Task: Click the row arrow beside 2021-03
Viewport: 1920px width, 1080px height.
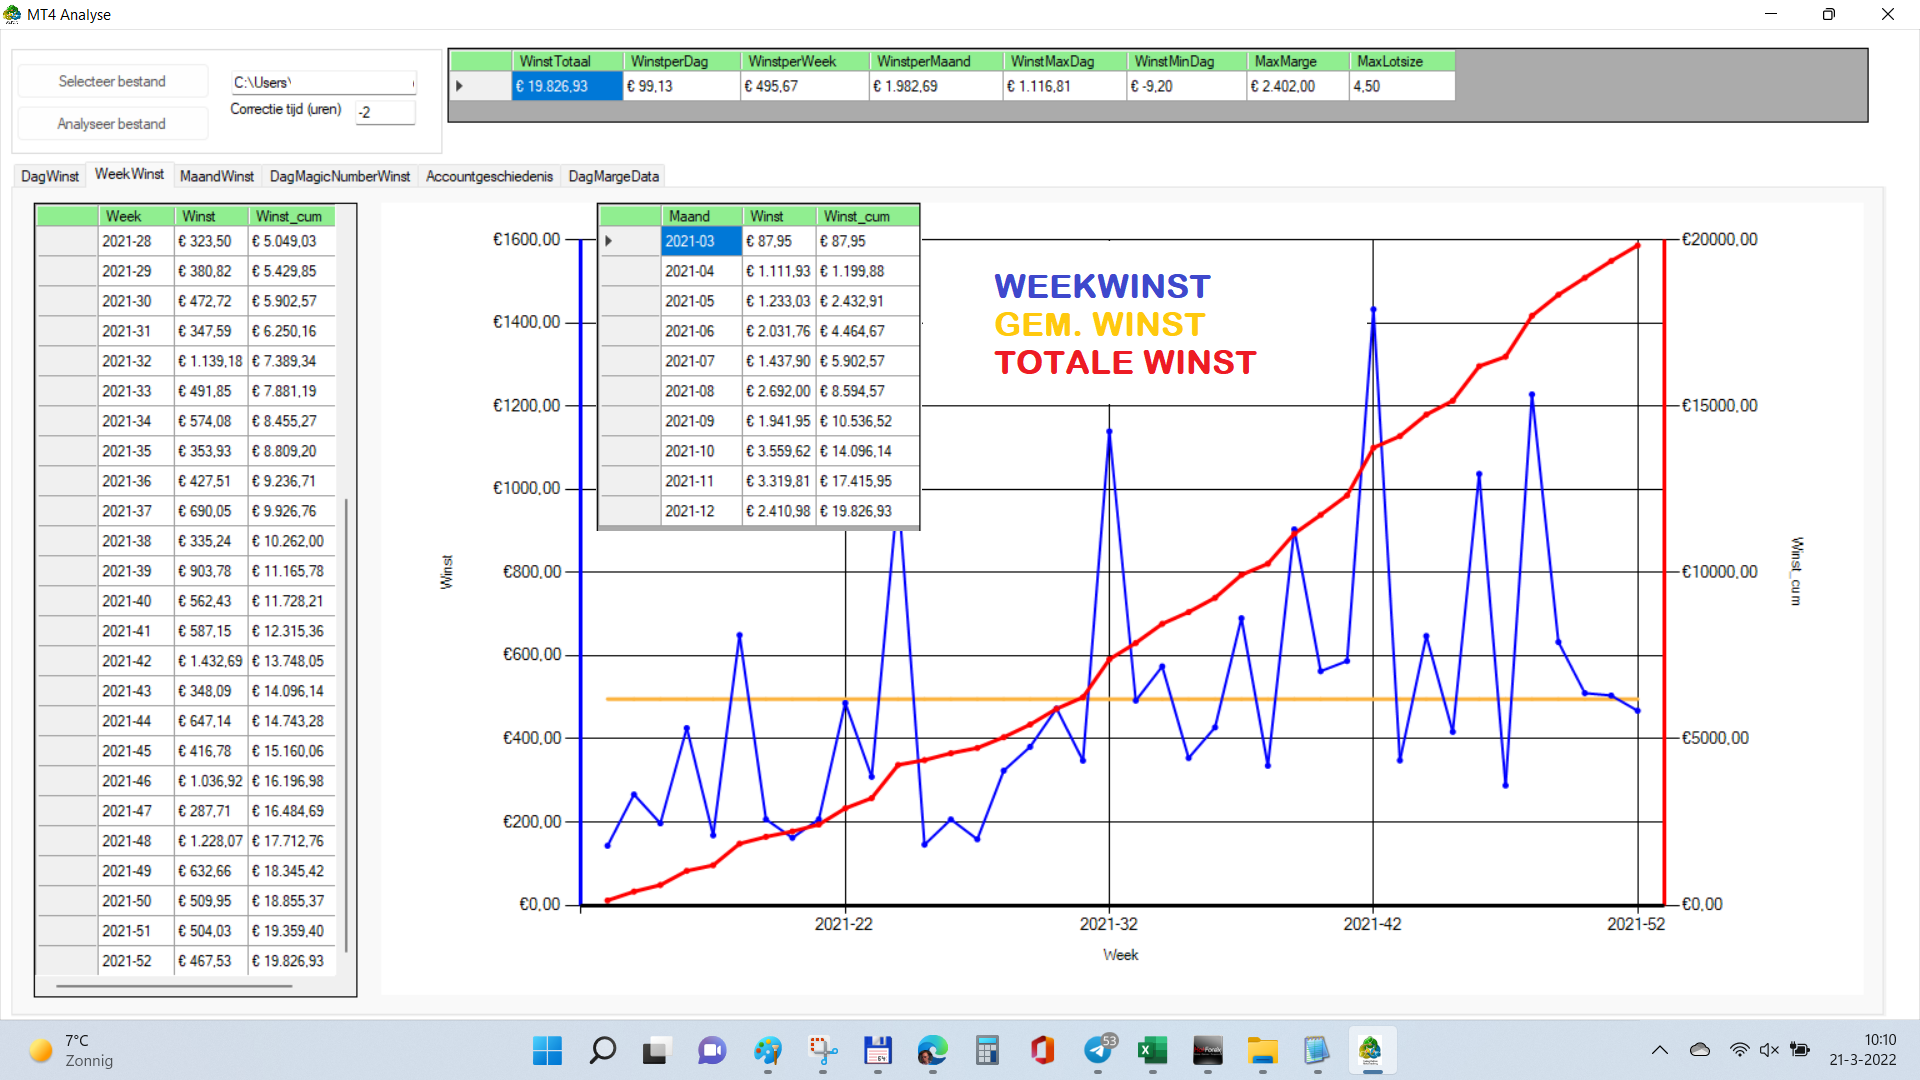Action: [608, 241]
